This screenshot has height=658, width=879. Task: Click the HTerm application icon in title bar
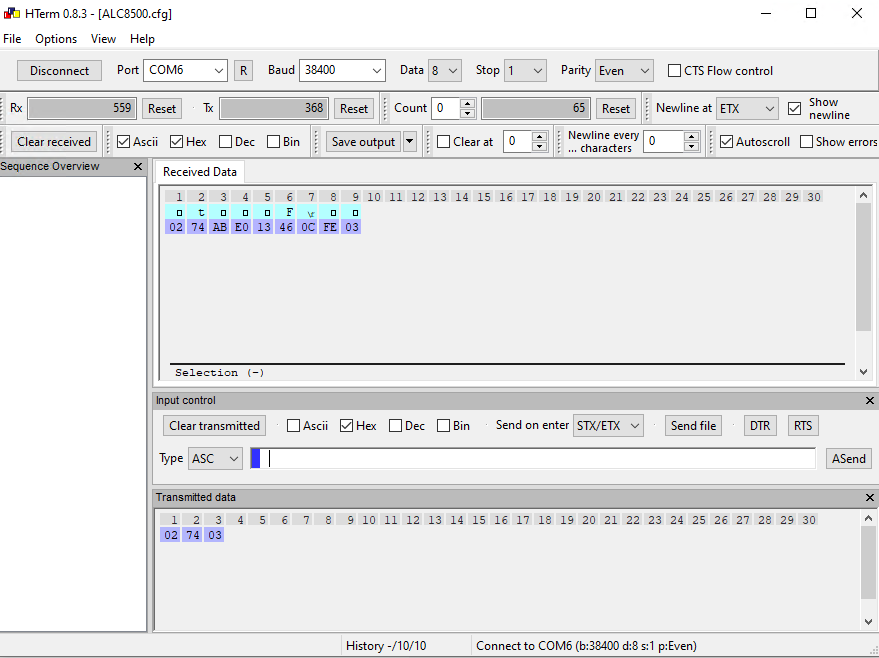(12, 13)
